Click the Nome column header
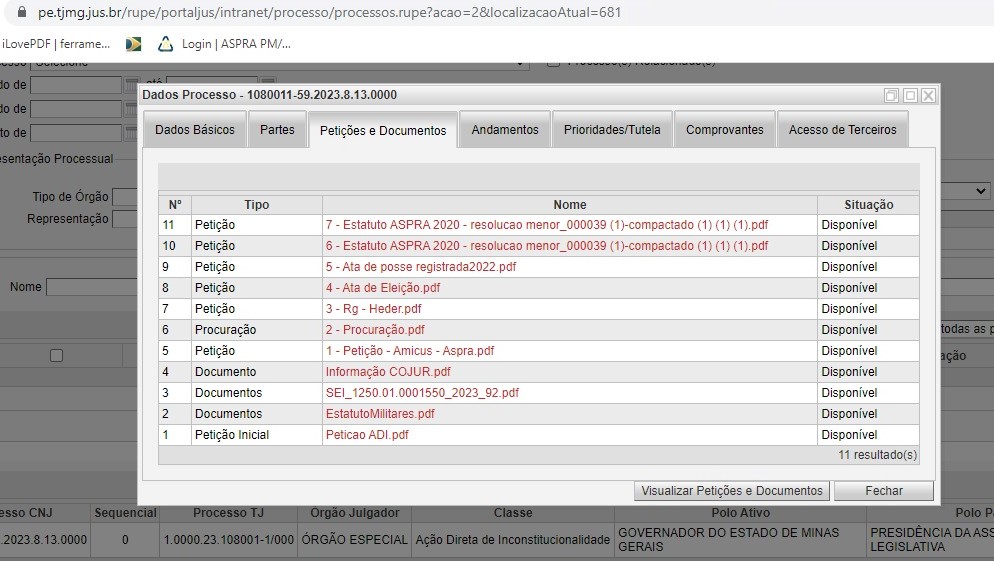 point(569,204)
